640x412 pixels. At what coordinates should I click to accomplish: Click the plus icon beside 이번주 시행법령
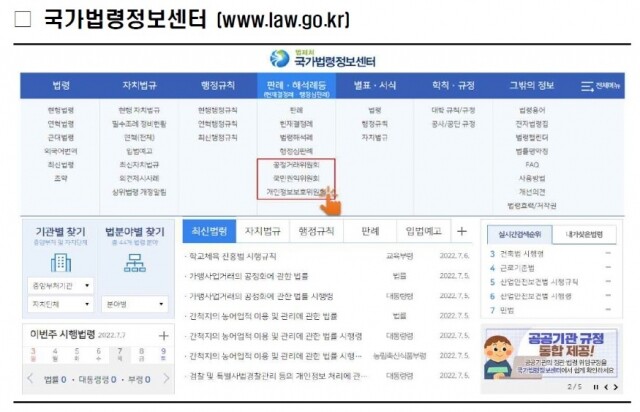164,335
